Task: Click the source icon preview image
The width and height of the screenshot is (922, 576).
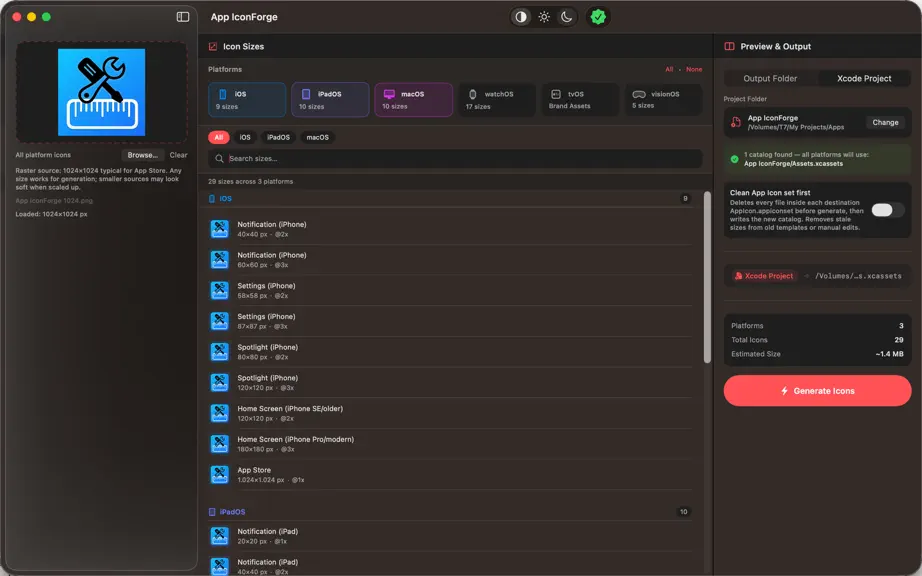Action: [x=101, y=92]
